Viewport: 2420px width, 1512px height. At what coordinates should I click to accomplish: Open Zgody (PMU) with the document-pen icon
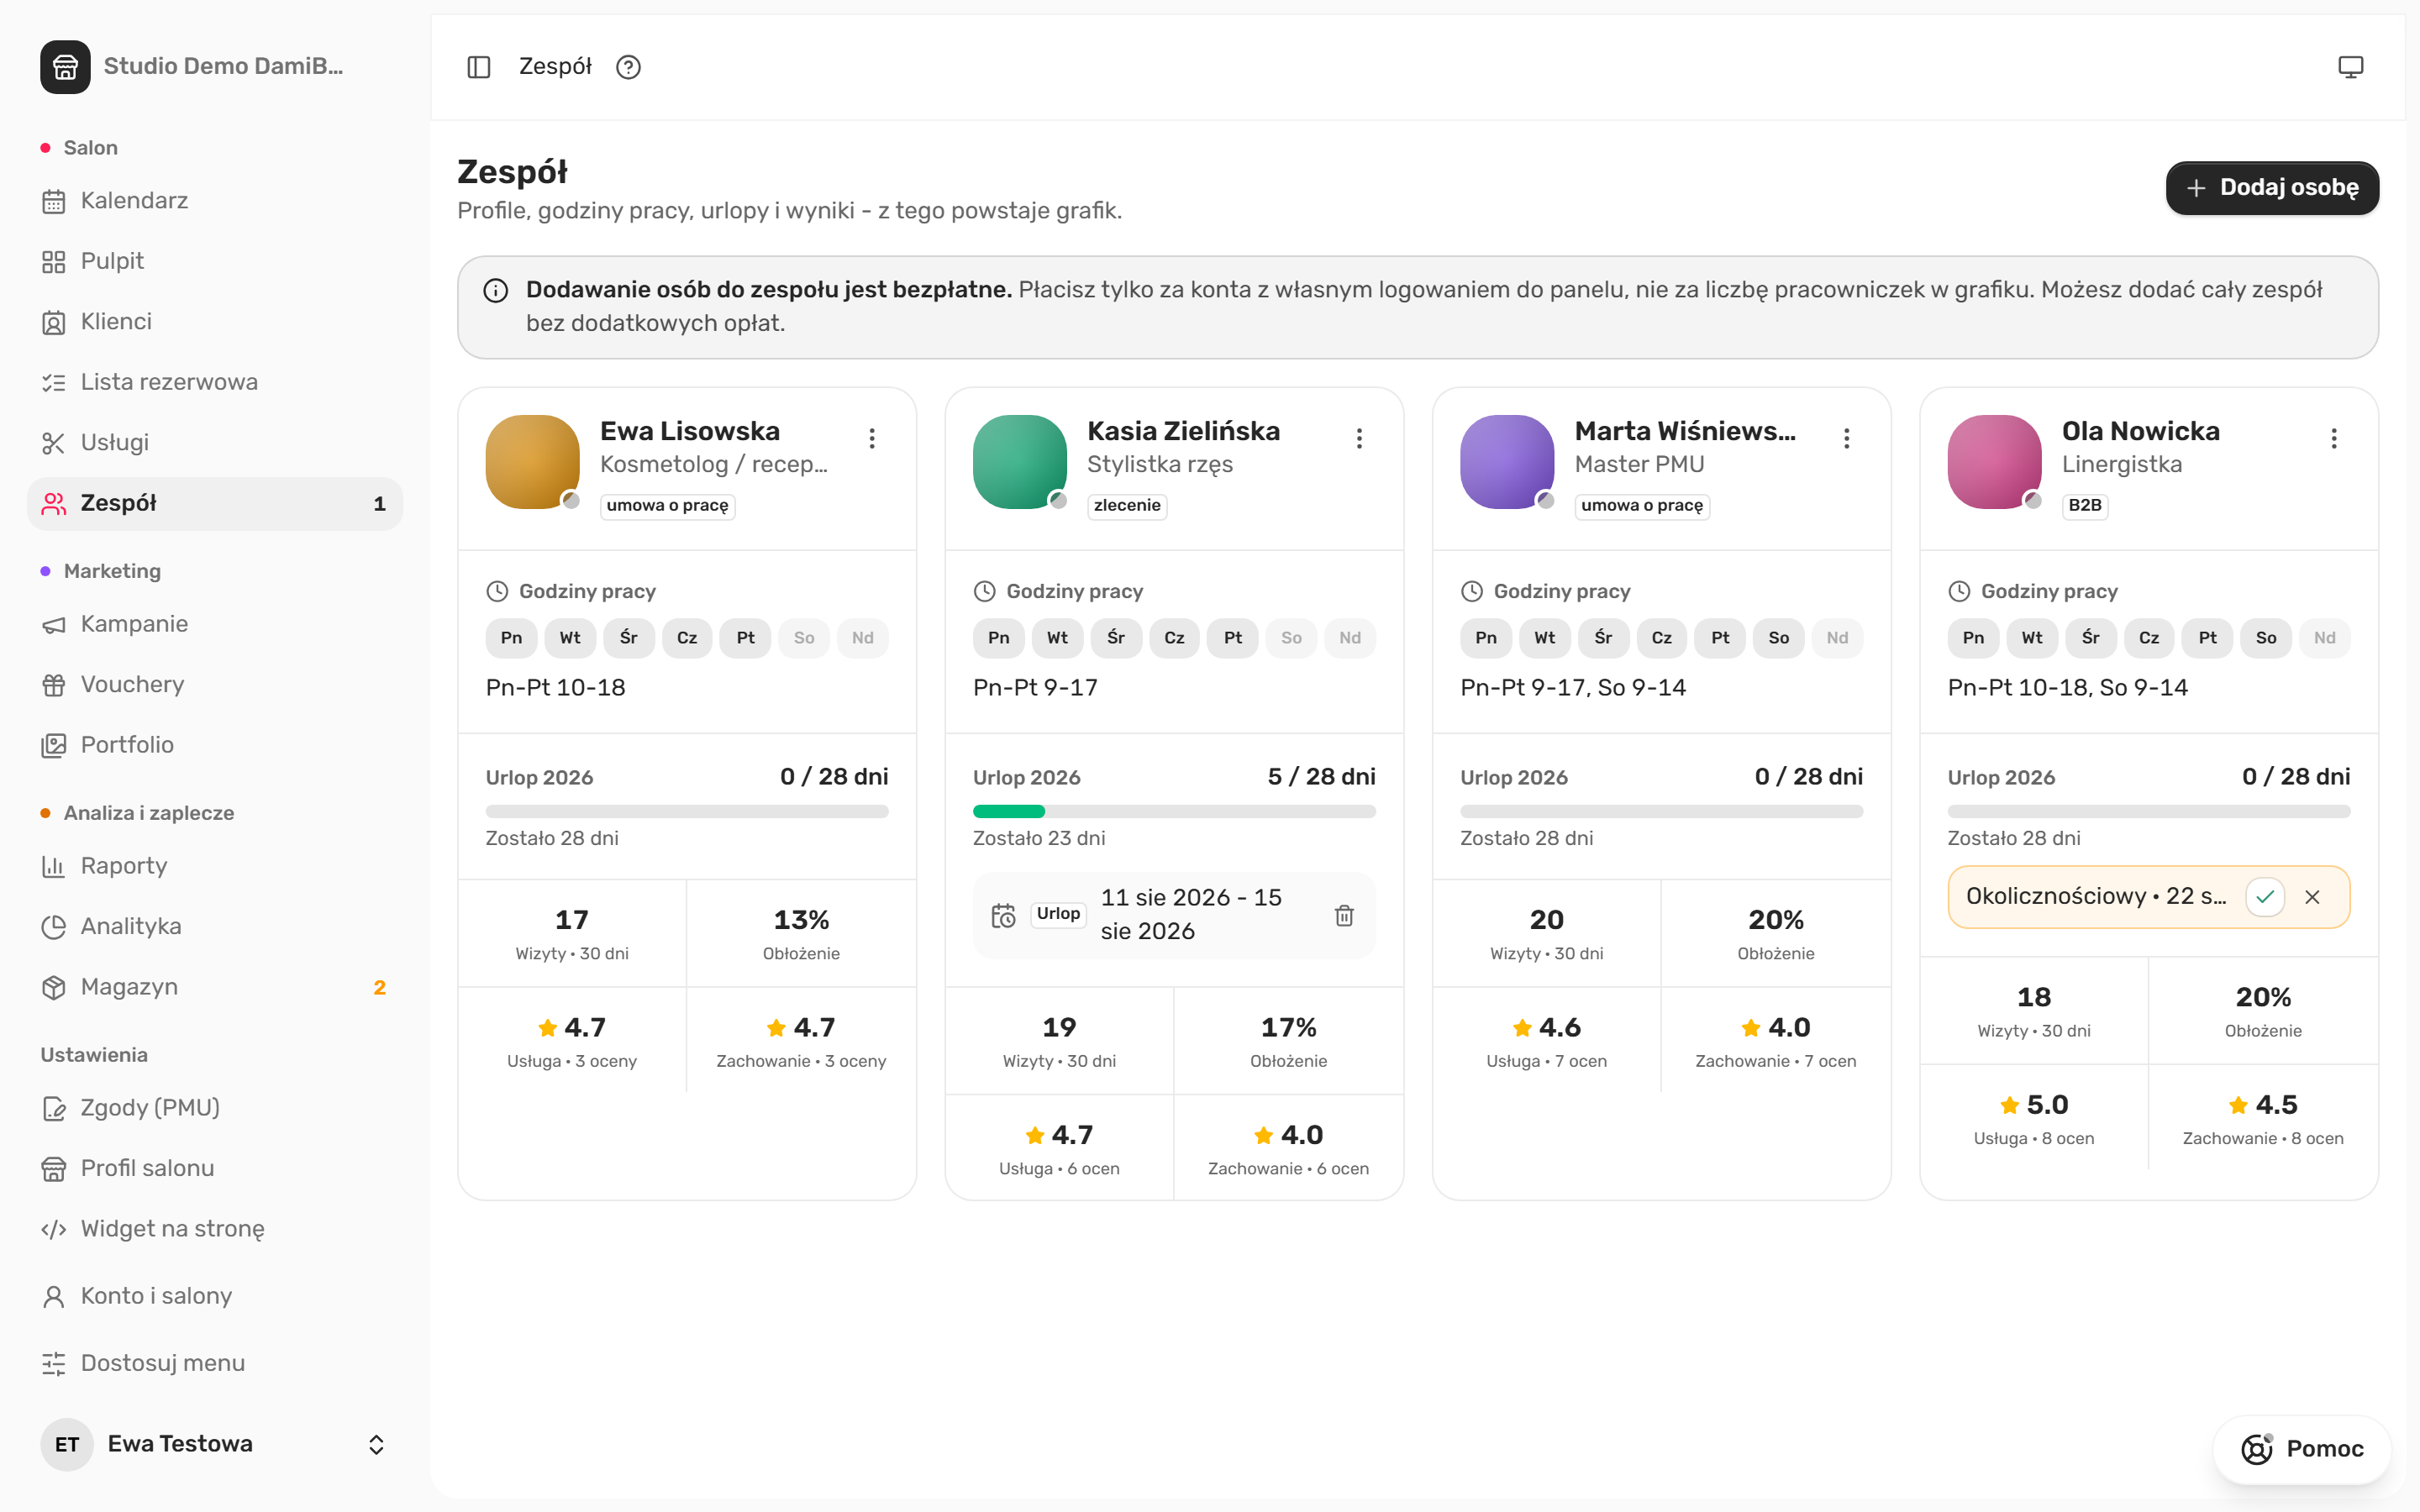pyautogui.click(x=215, y=1108)
